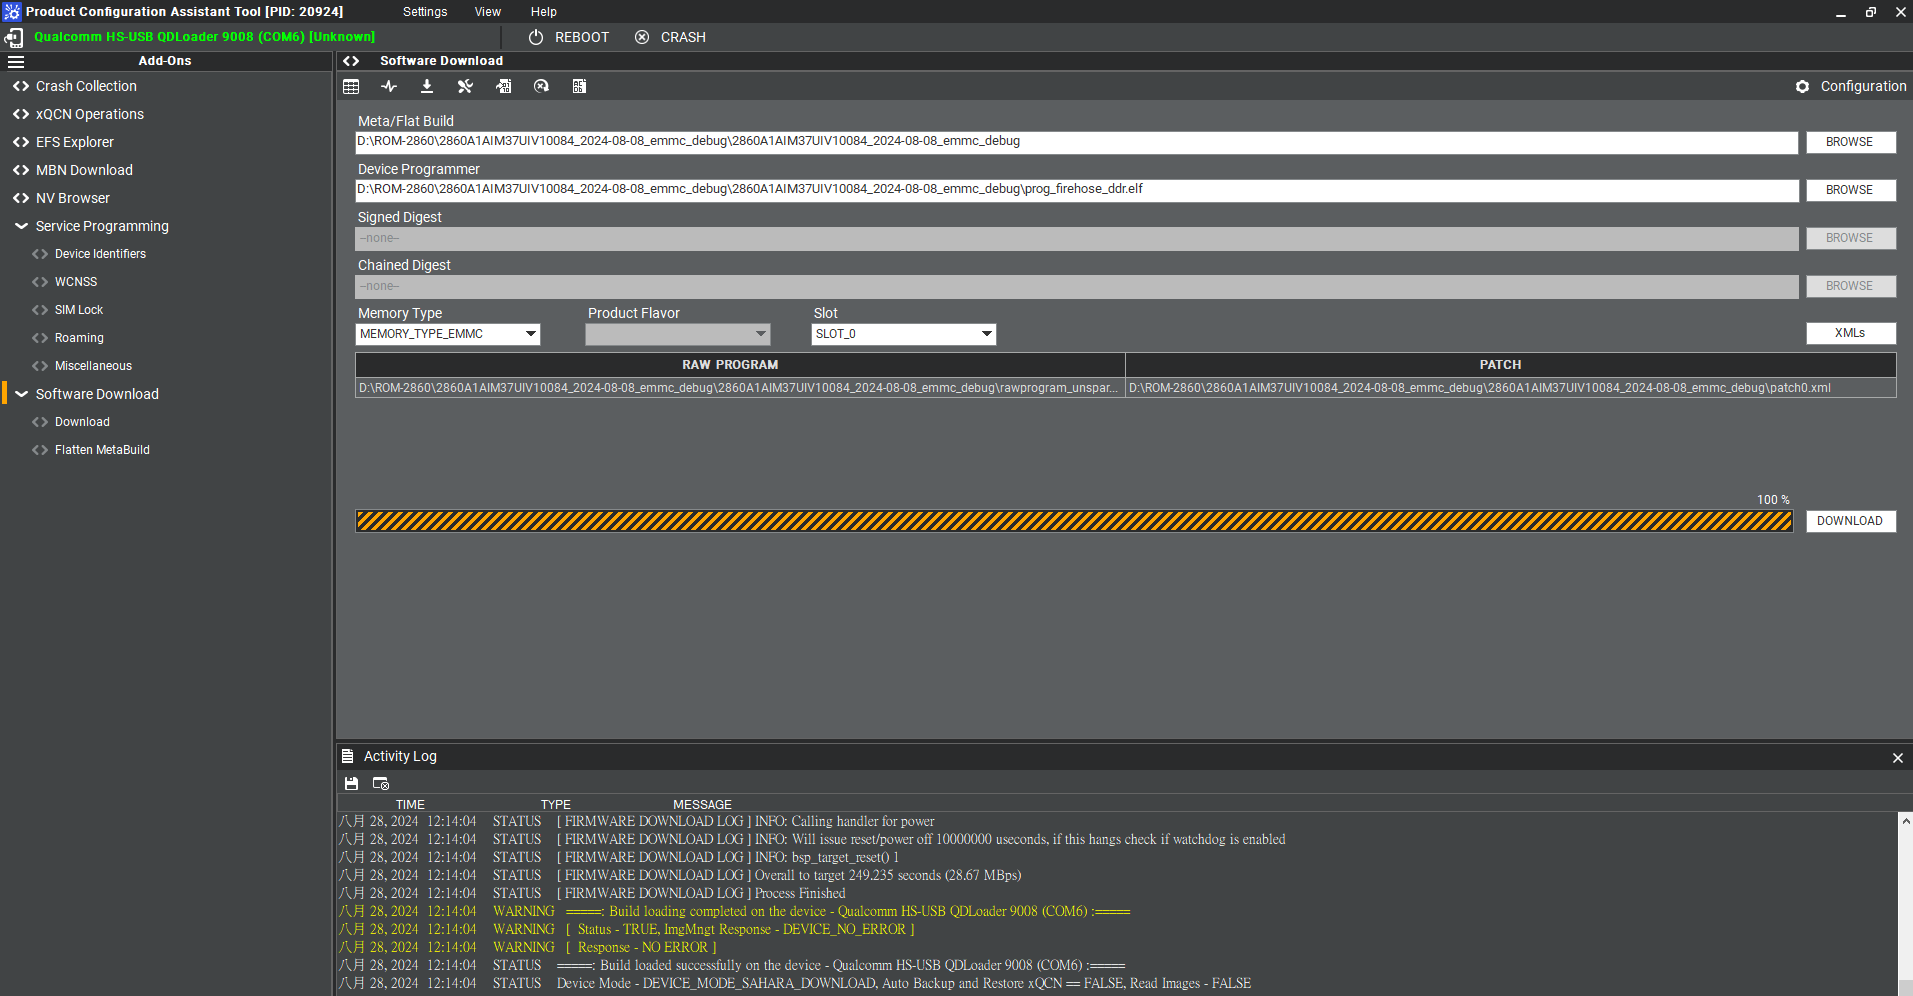Screen dimensions: 1913x996
Task: Collapse the Service Programming tree section
Action: click(x=21, y=226)
